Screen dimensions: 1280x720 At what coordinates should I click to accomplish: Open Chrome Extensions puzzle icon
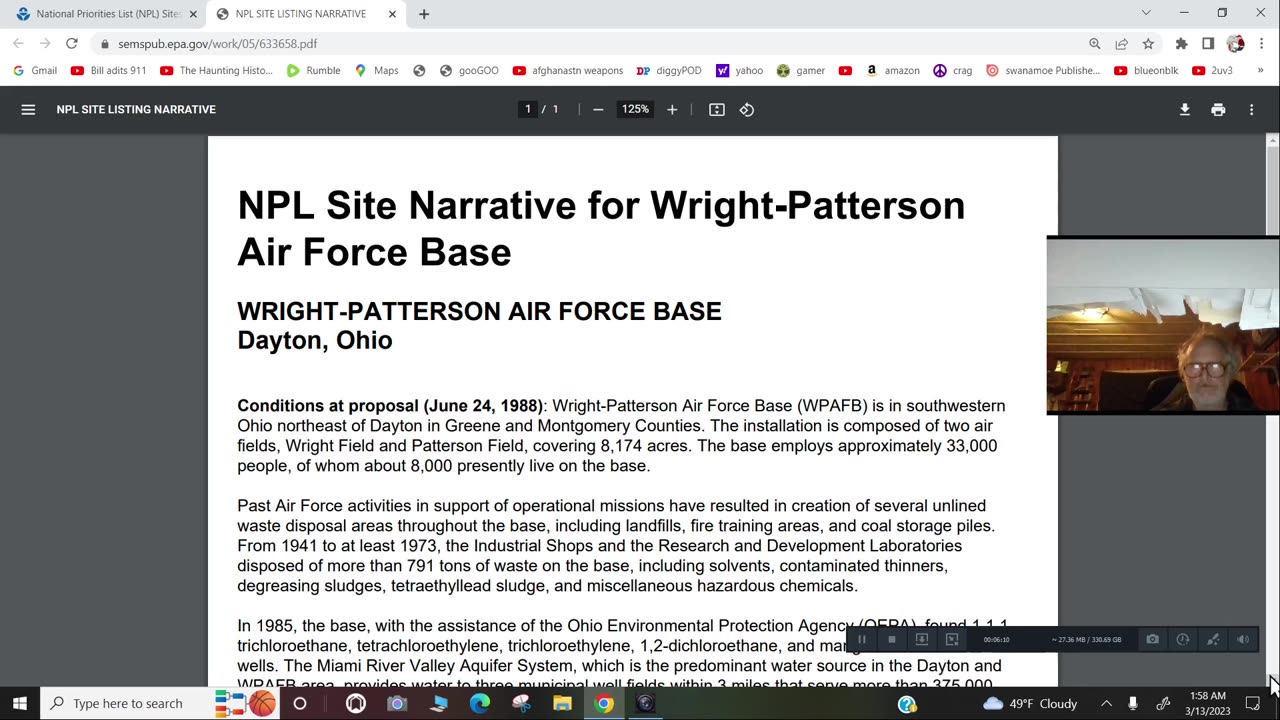pos(1182,43)
